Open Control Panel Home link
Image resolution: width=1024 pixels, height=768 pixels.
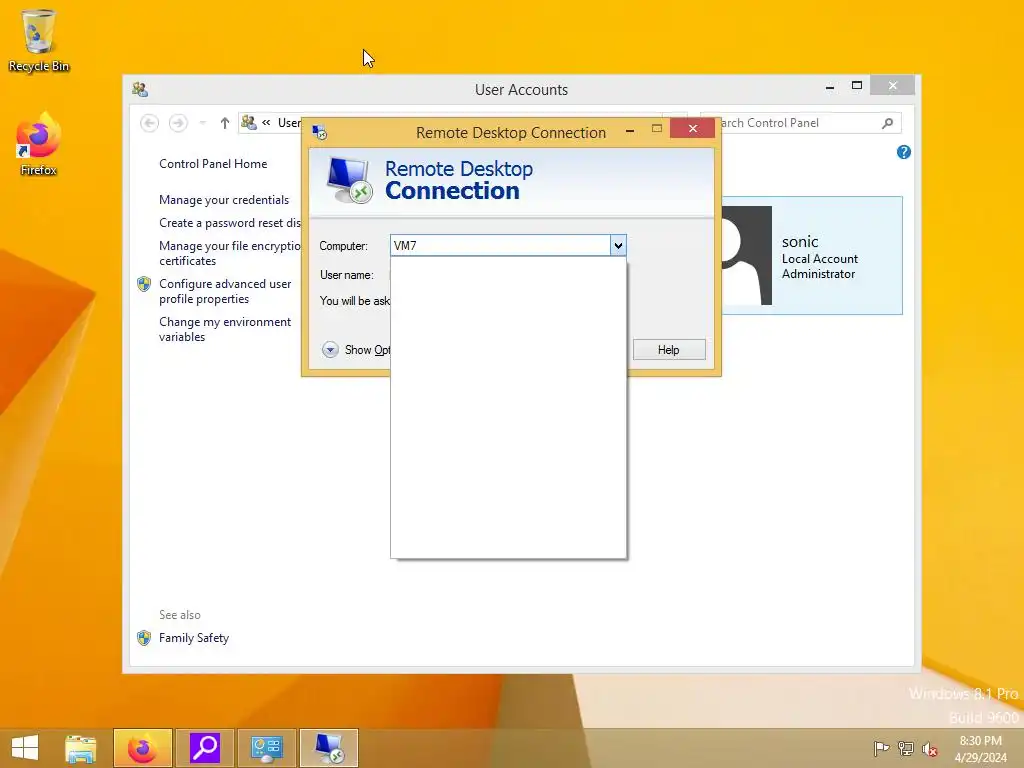click(213, 164)
